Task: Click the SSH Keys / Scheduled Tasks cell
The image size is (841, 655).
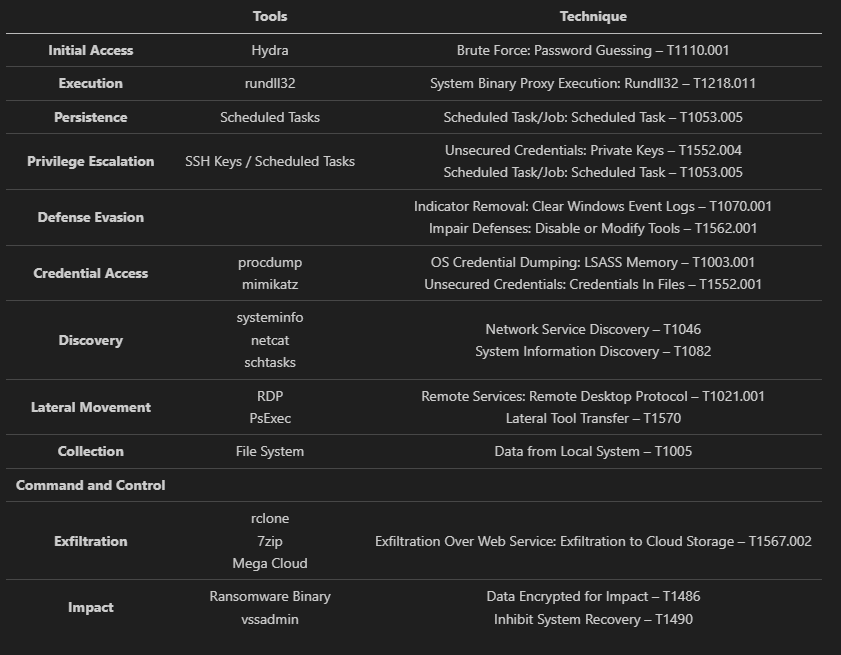Action: click(x=270, y=161)
